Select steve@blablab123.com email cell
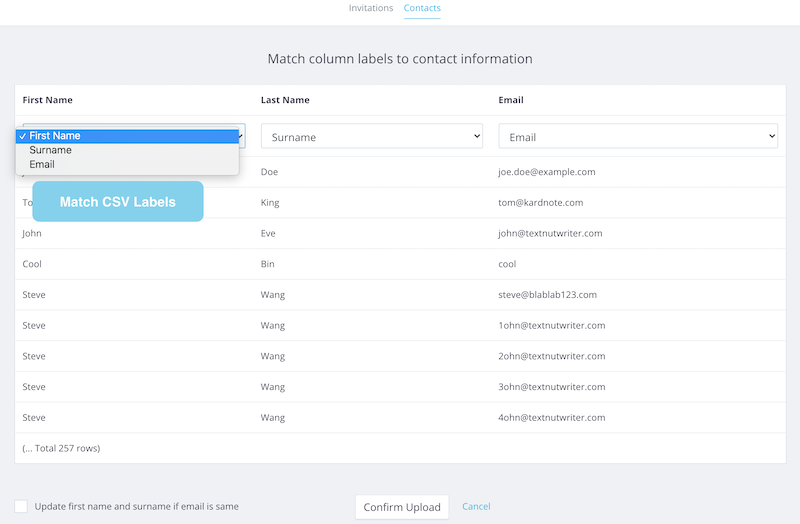800x524 pixels. coord(547,294)
